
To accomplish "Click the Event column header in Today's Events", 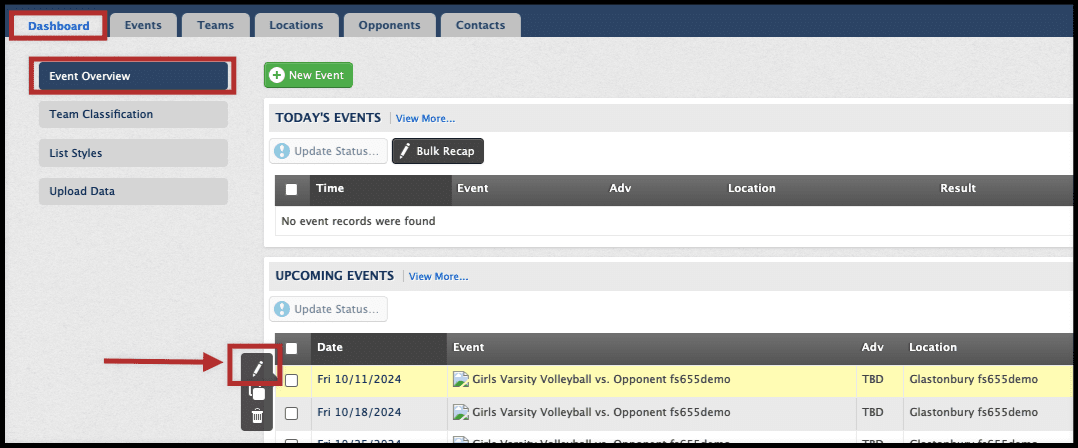I will tap(473, 188).
